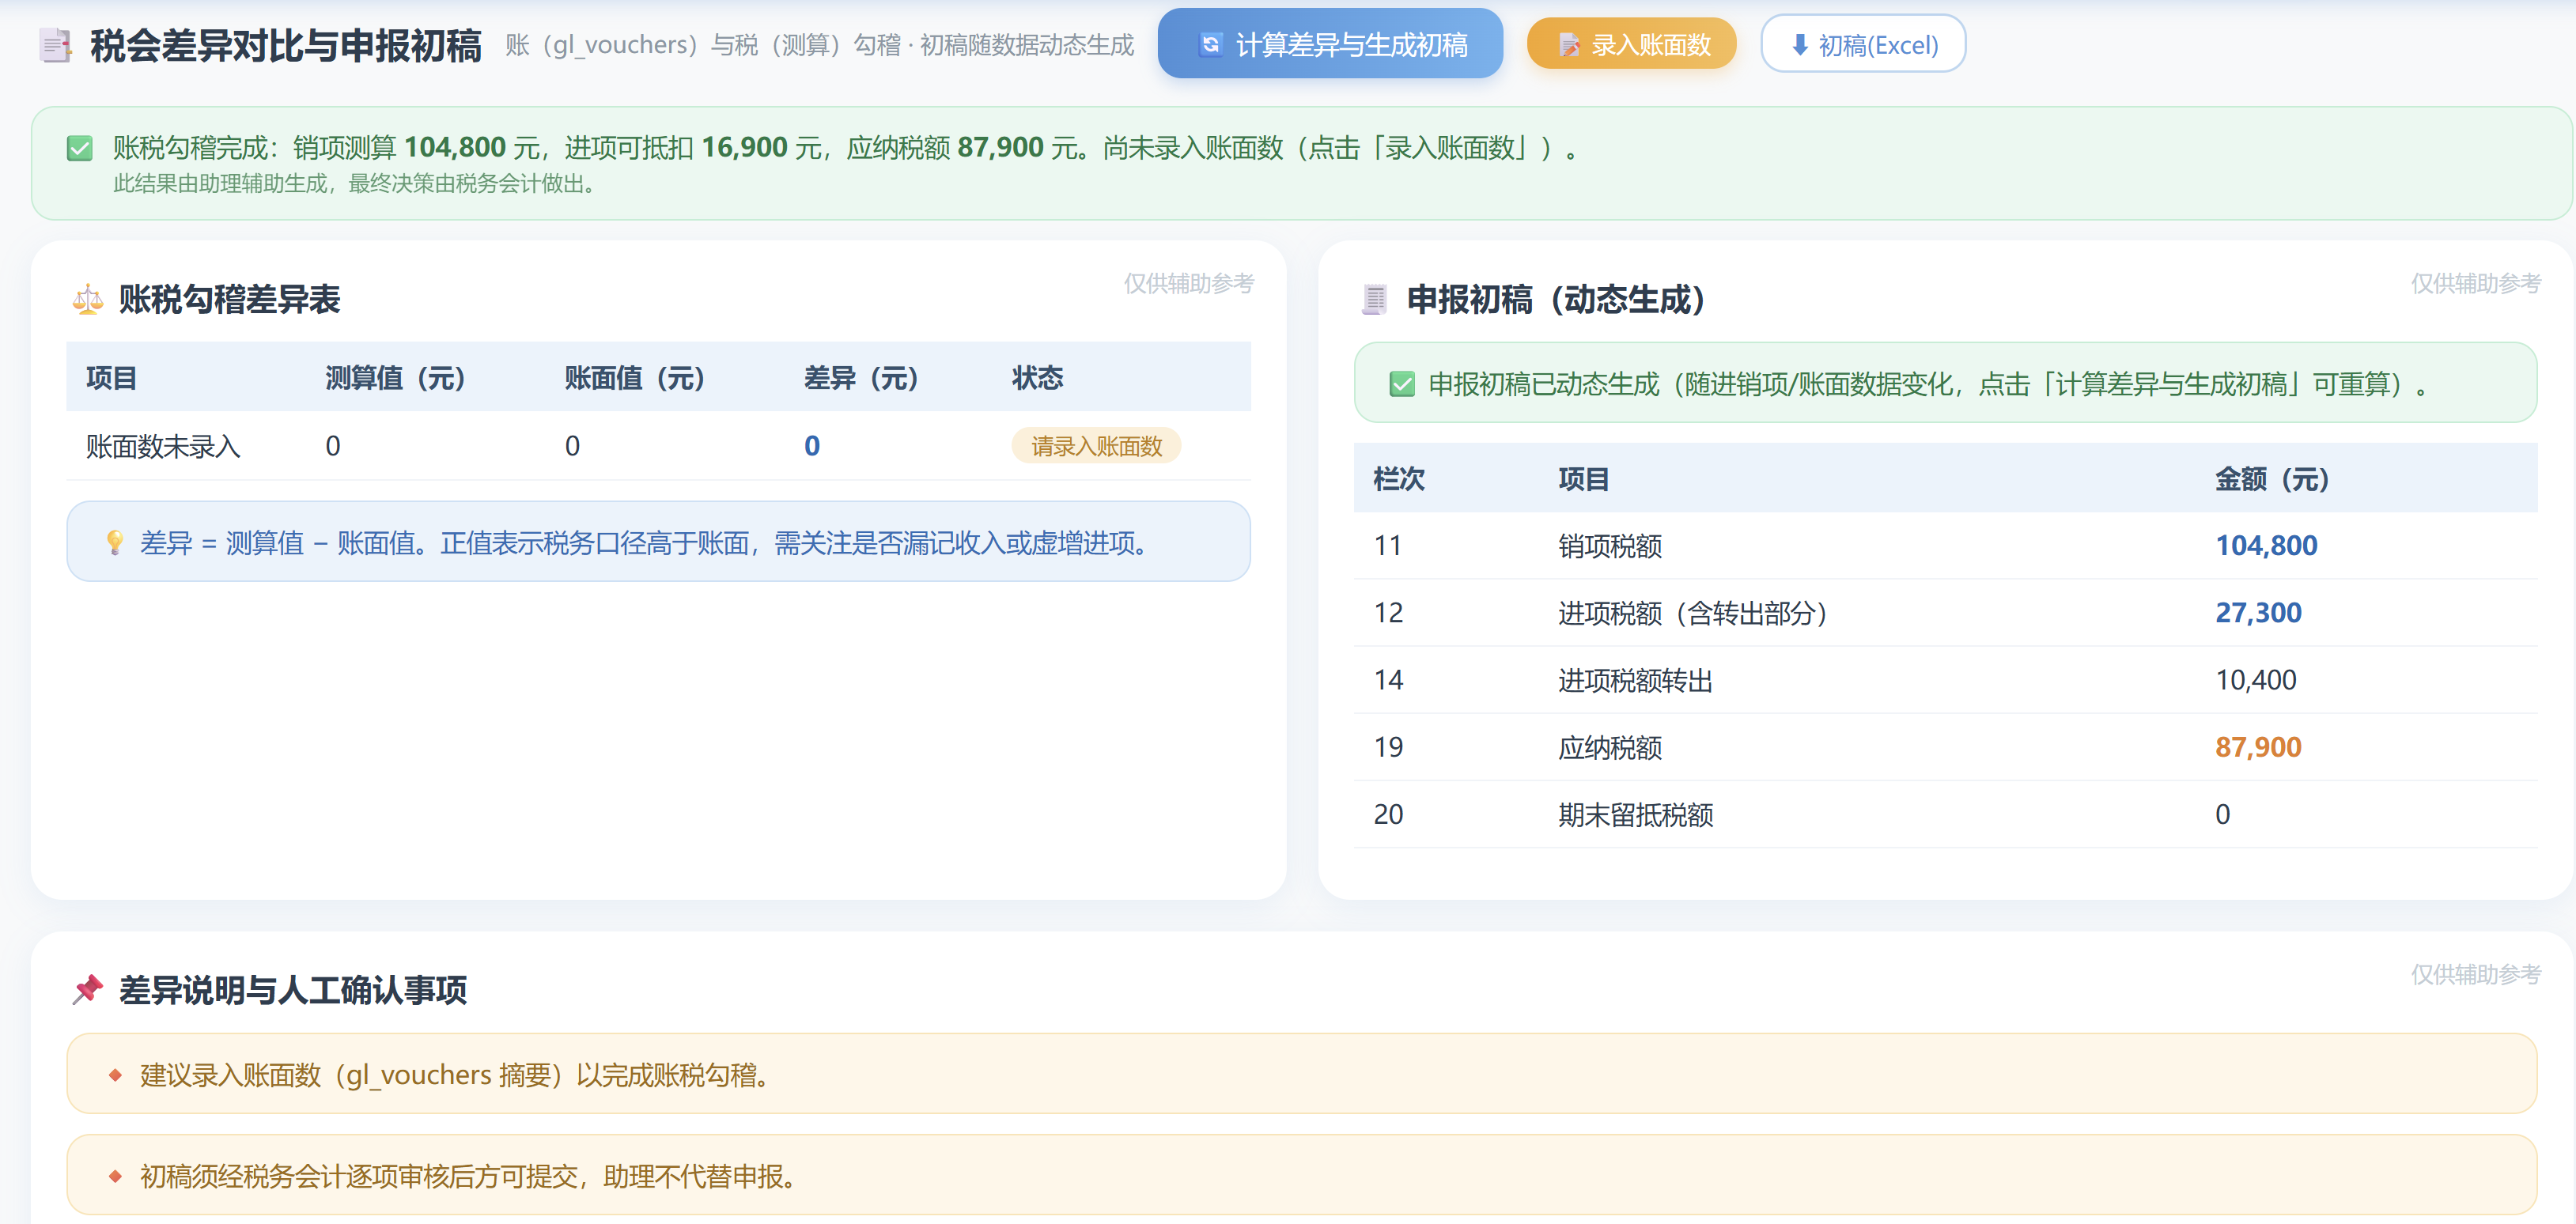The image size is (2576, 1224).
Task: Click the 进项税额转出 row label
Action: [x=1635, y=680]
